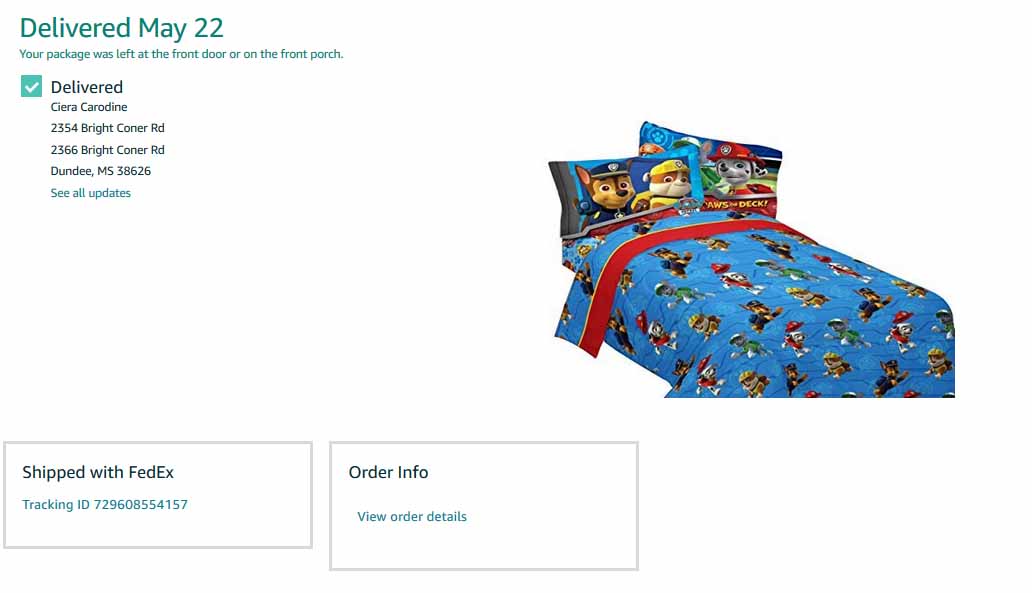1032x593 pixels.
Task: Click inside the Order Info box
Action: 484,506
